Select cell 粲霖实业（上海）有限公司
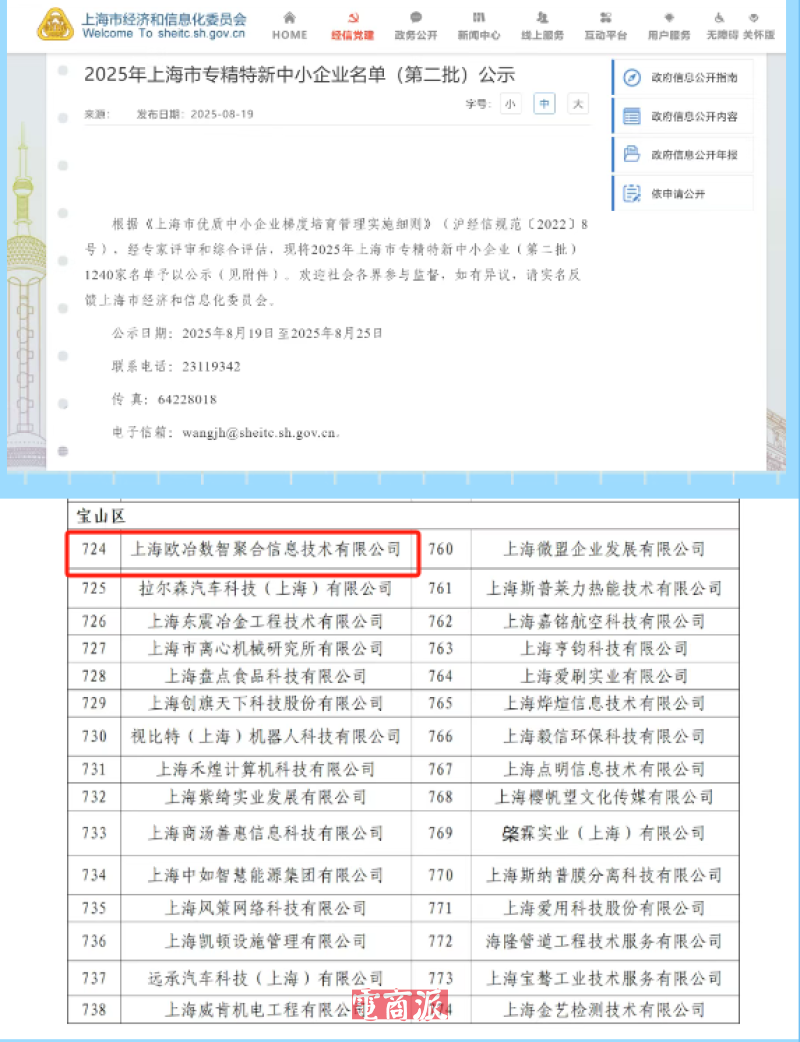 (x=605, y=833)
